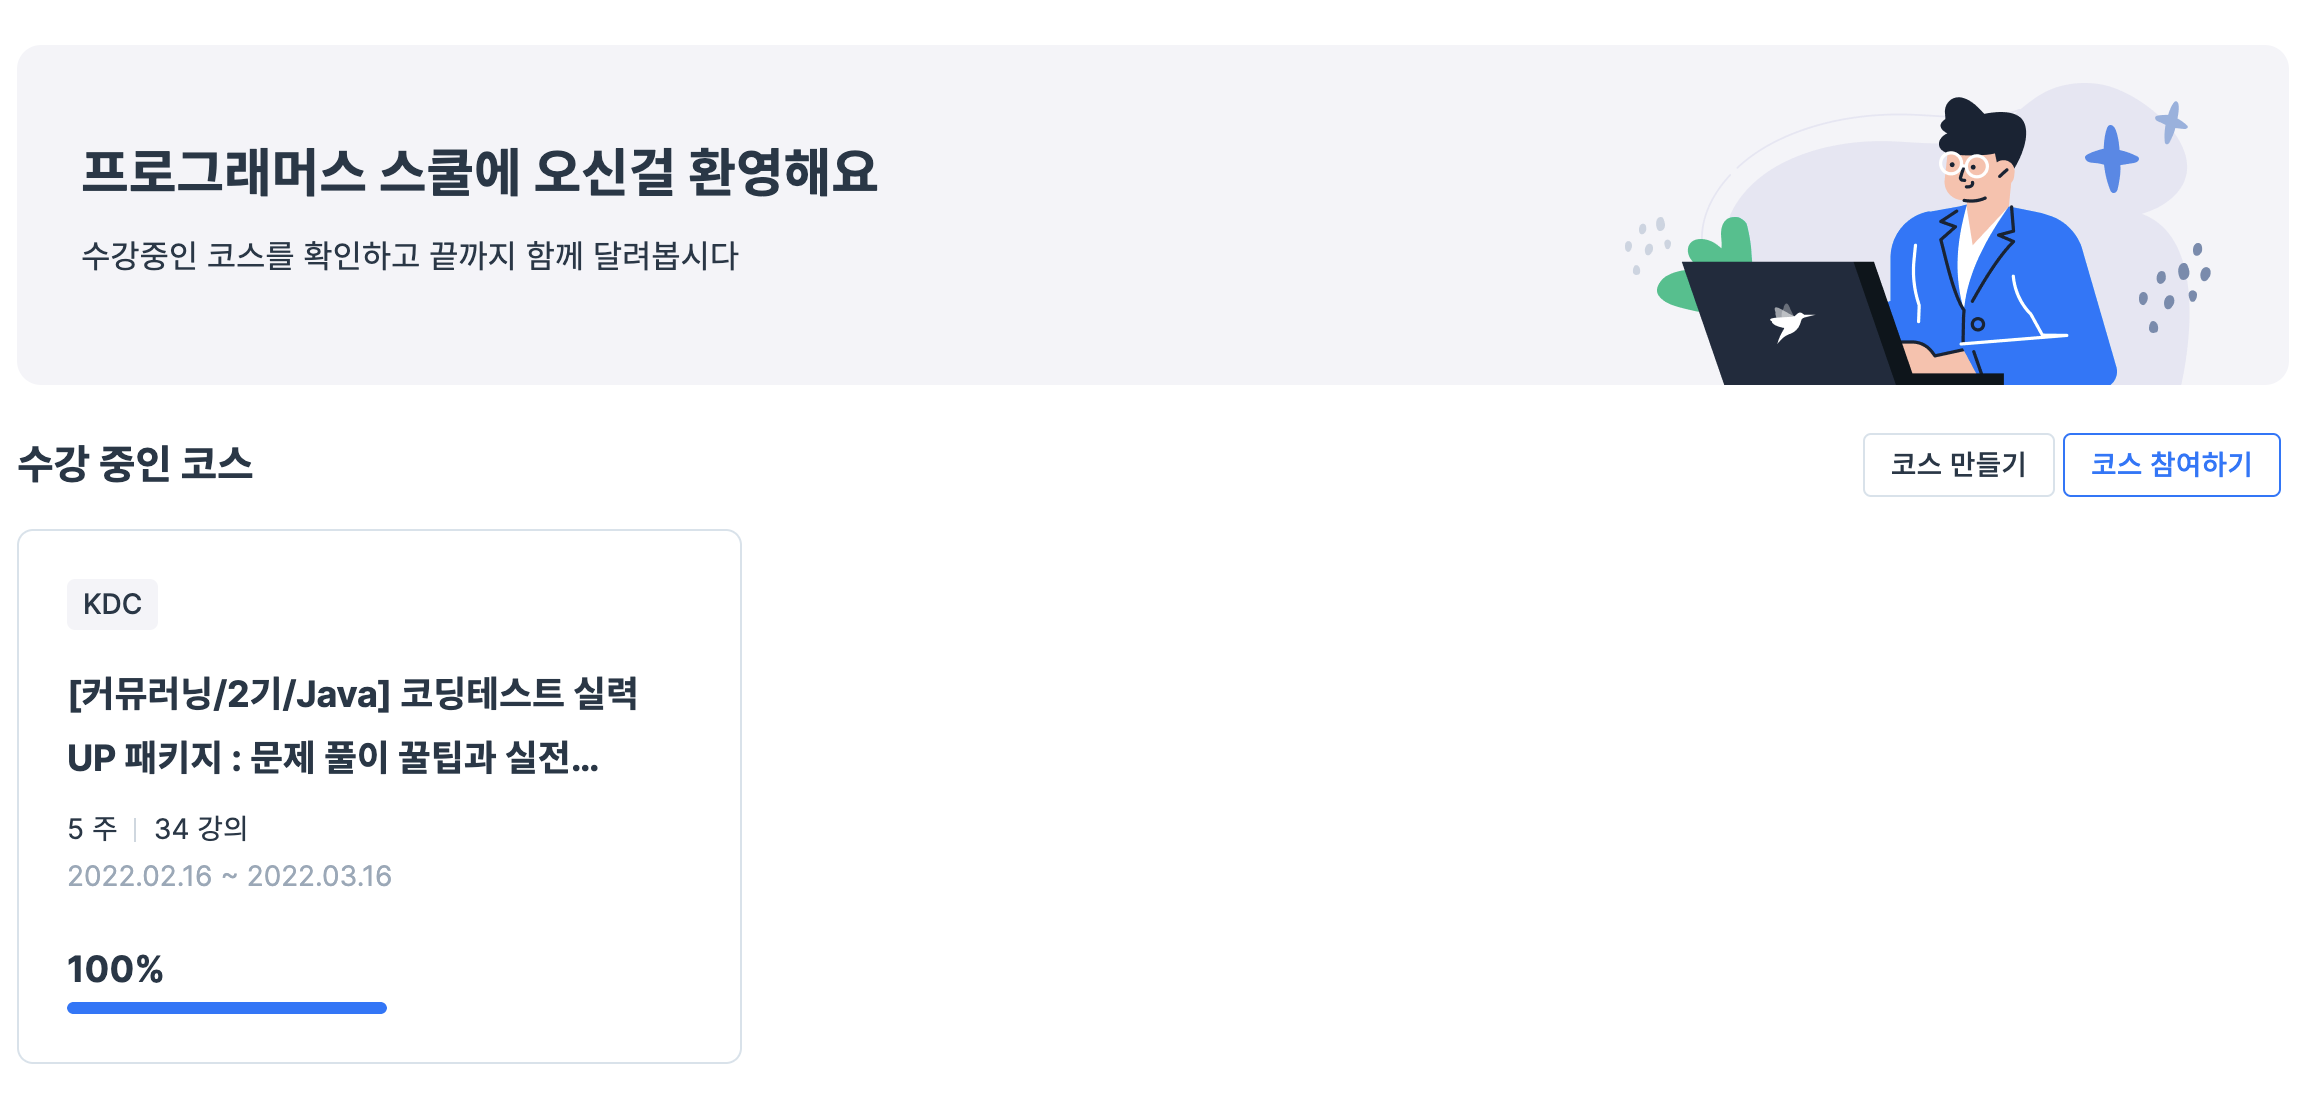Click the 프로그래머스 스쿨 welcome headline
Screen dimensions: 2306x1098
click(480, 172)
